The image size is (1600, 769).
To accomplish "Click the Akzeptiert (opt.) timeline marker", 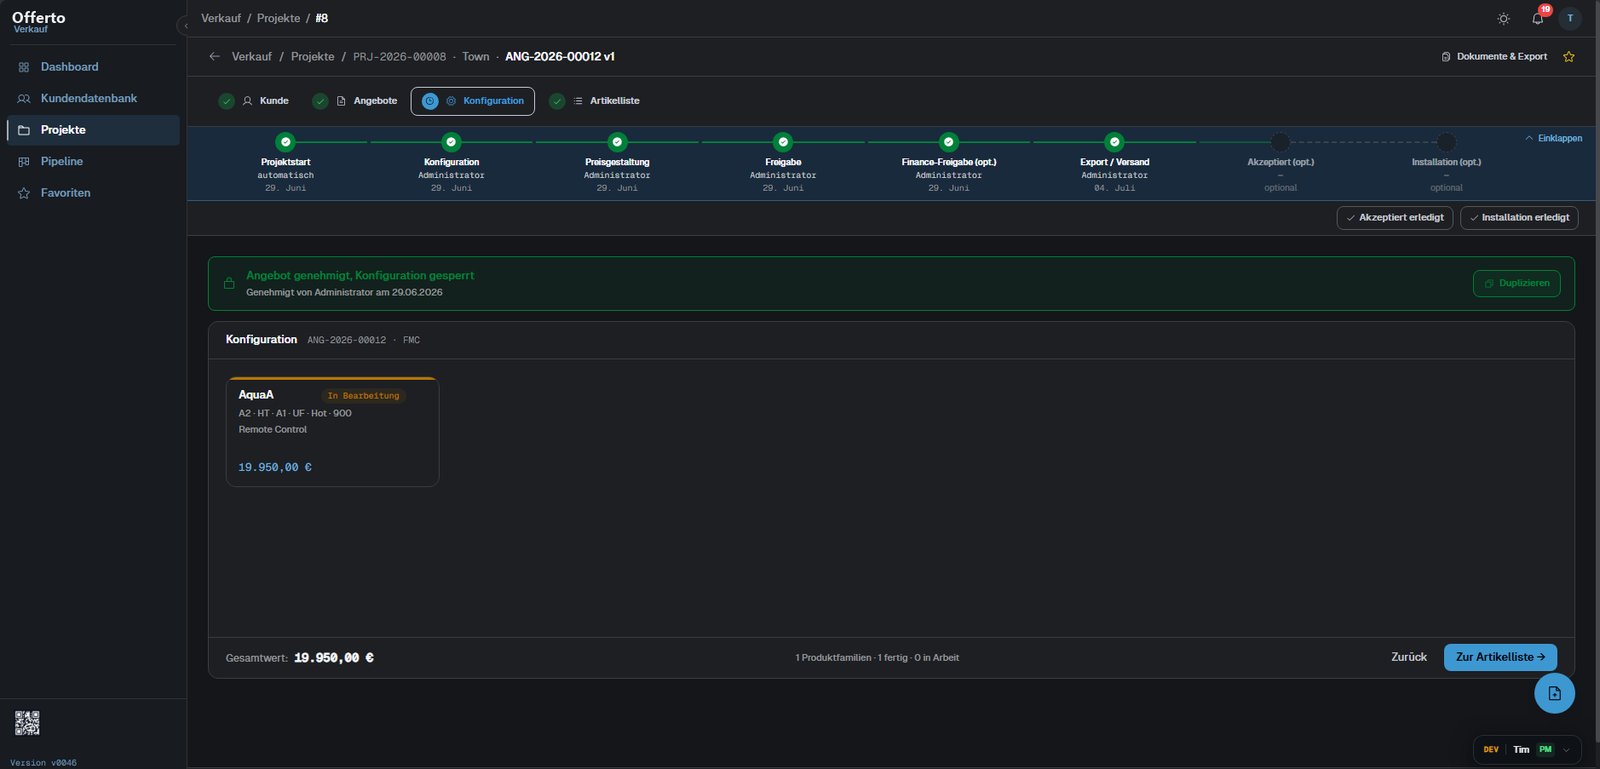I will pos(1280,142).
